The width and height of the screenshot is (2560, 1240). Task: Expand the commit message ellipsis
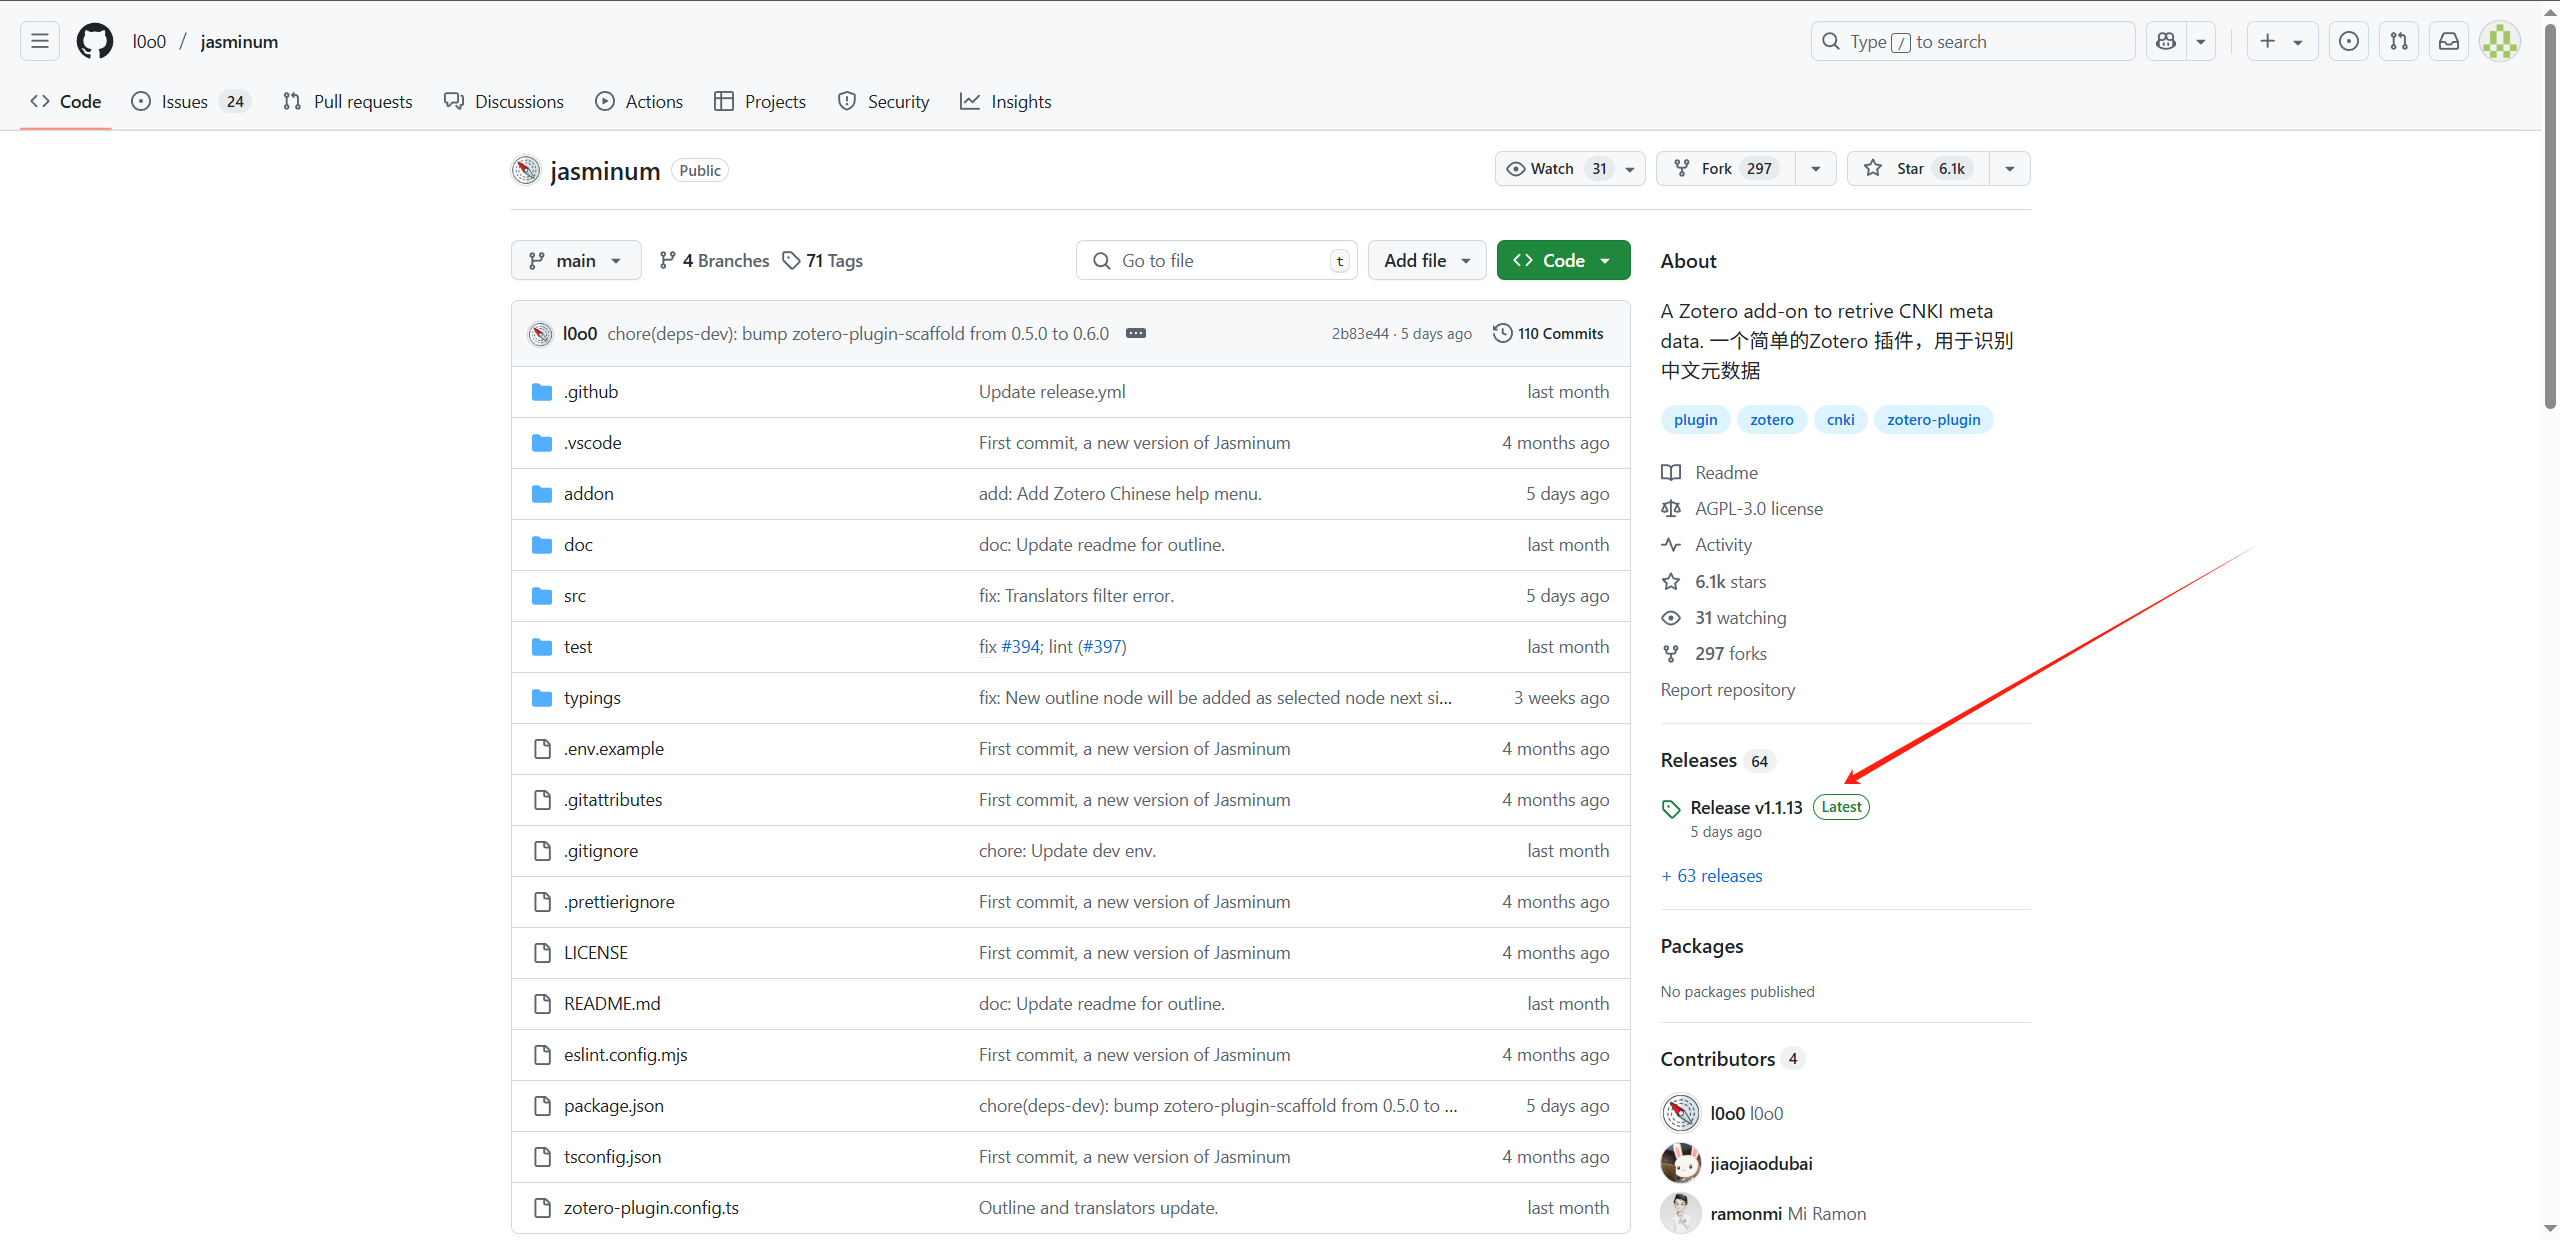pos(1136,333)
